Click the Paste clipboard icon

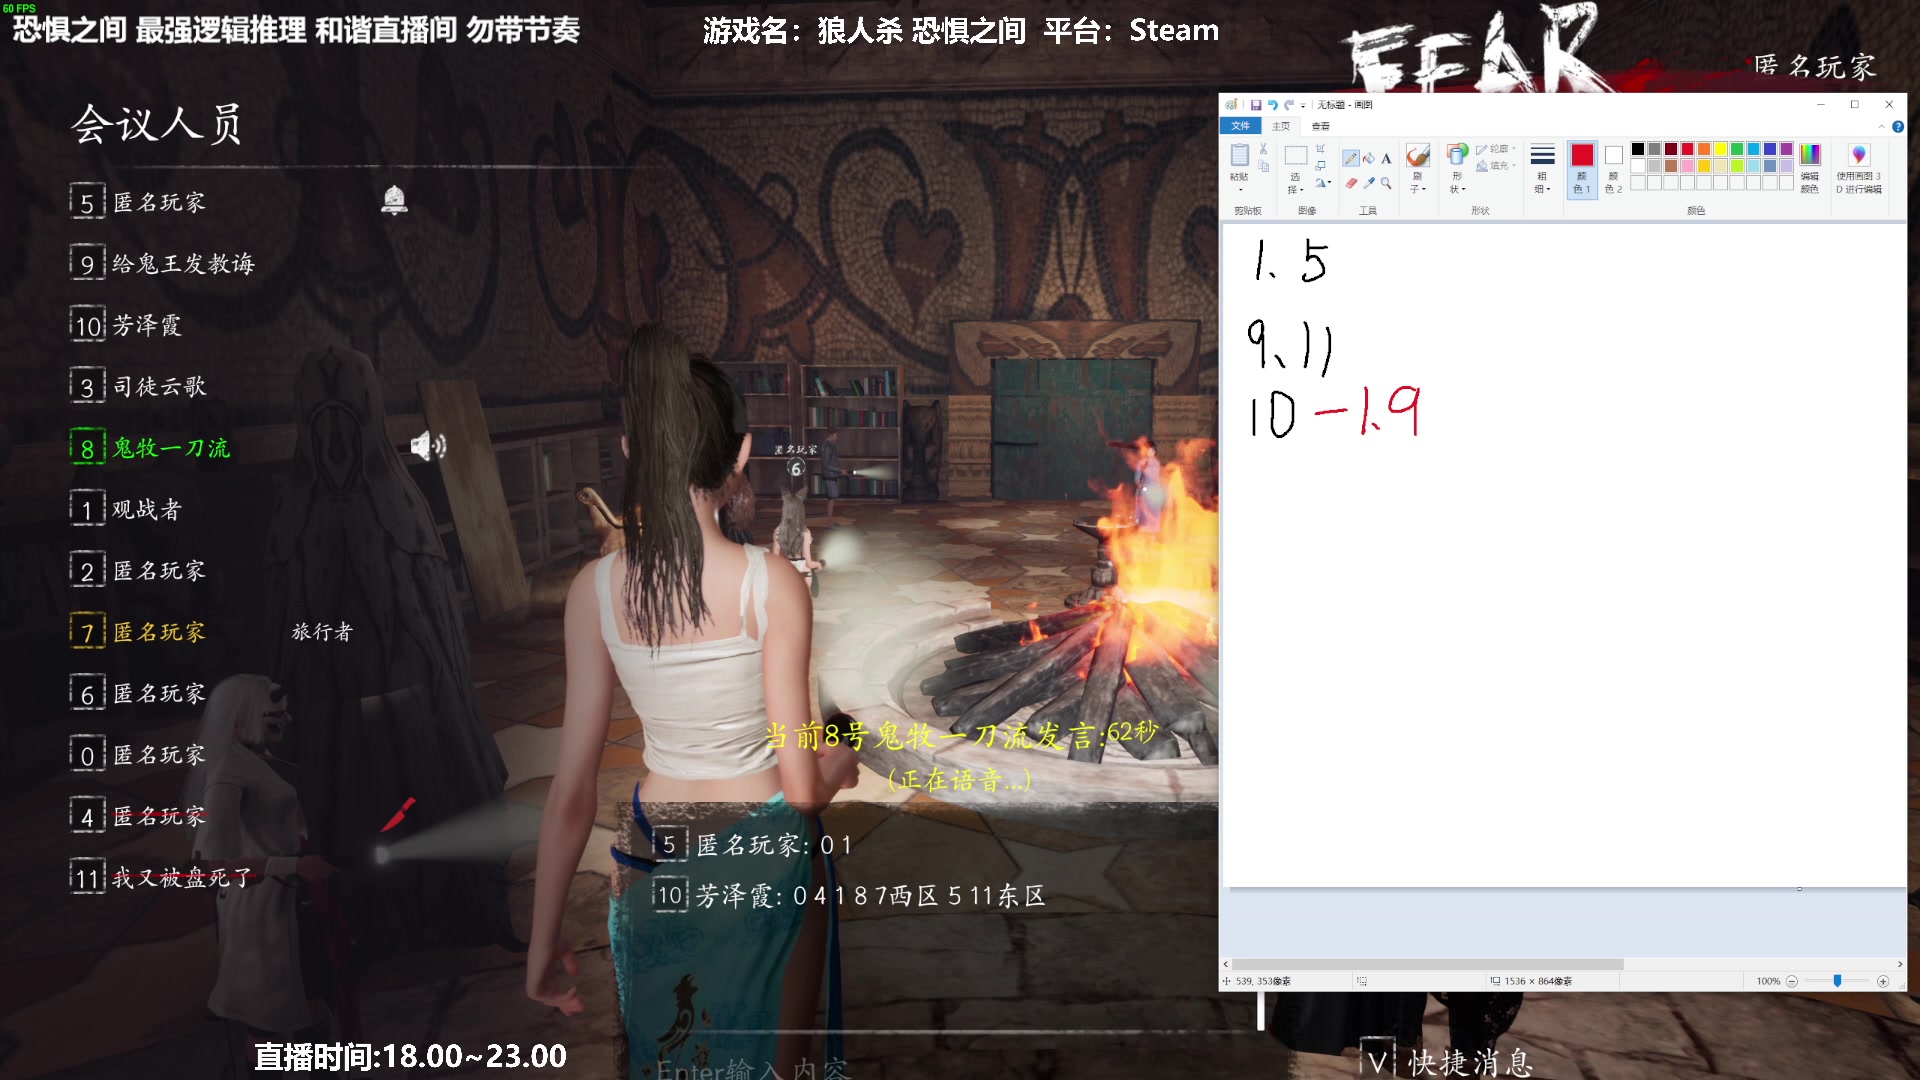(x=1239, y=155)
